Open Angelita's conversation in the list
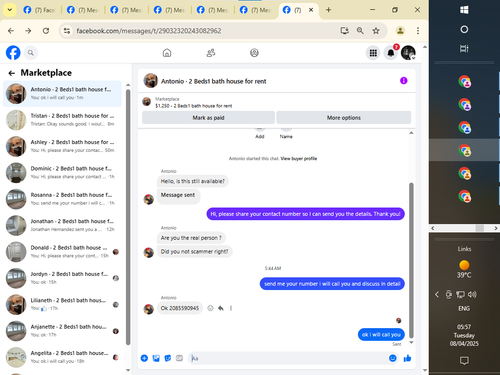 coord(62,357)
